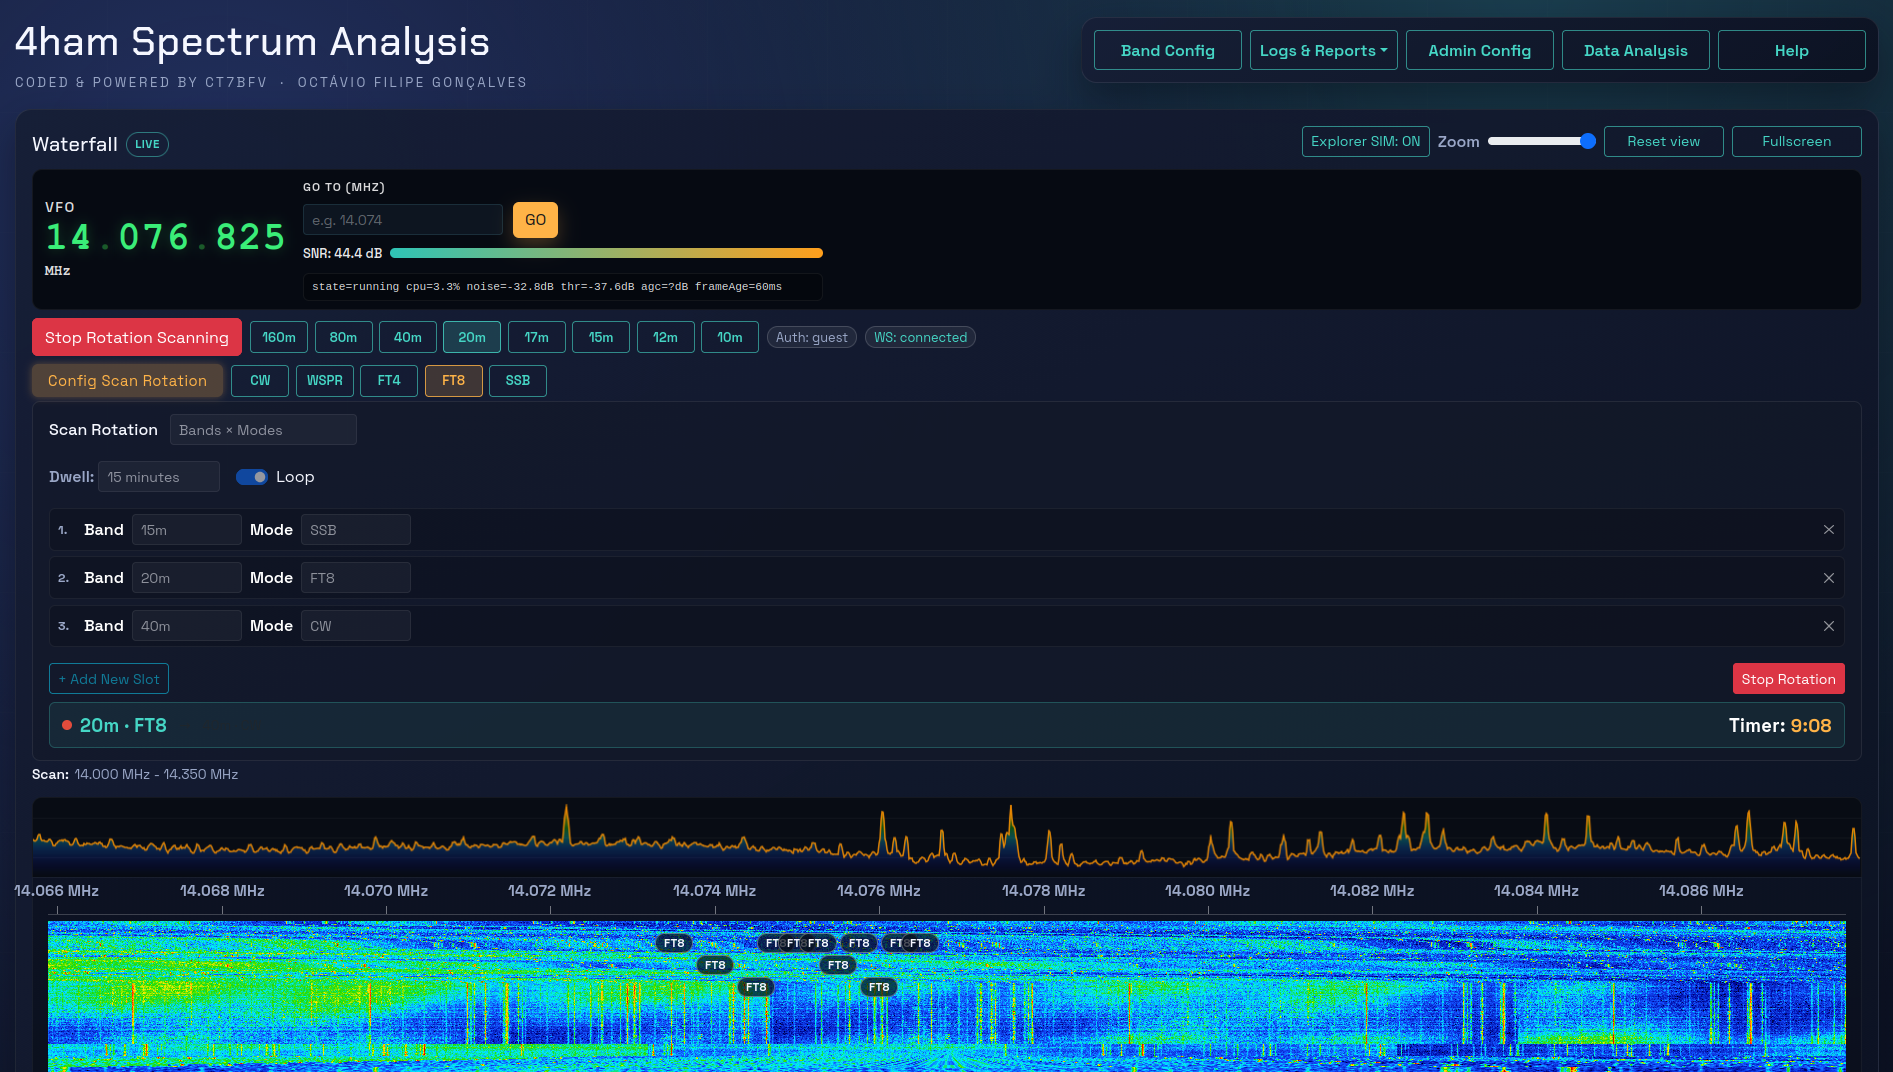Click the VFO frequency 14.076.825
Viewport: 1893px width, 1072px height.
(x=166, y=237)
